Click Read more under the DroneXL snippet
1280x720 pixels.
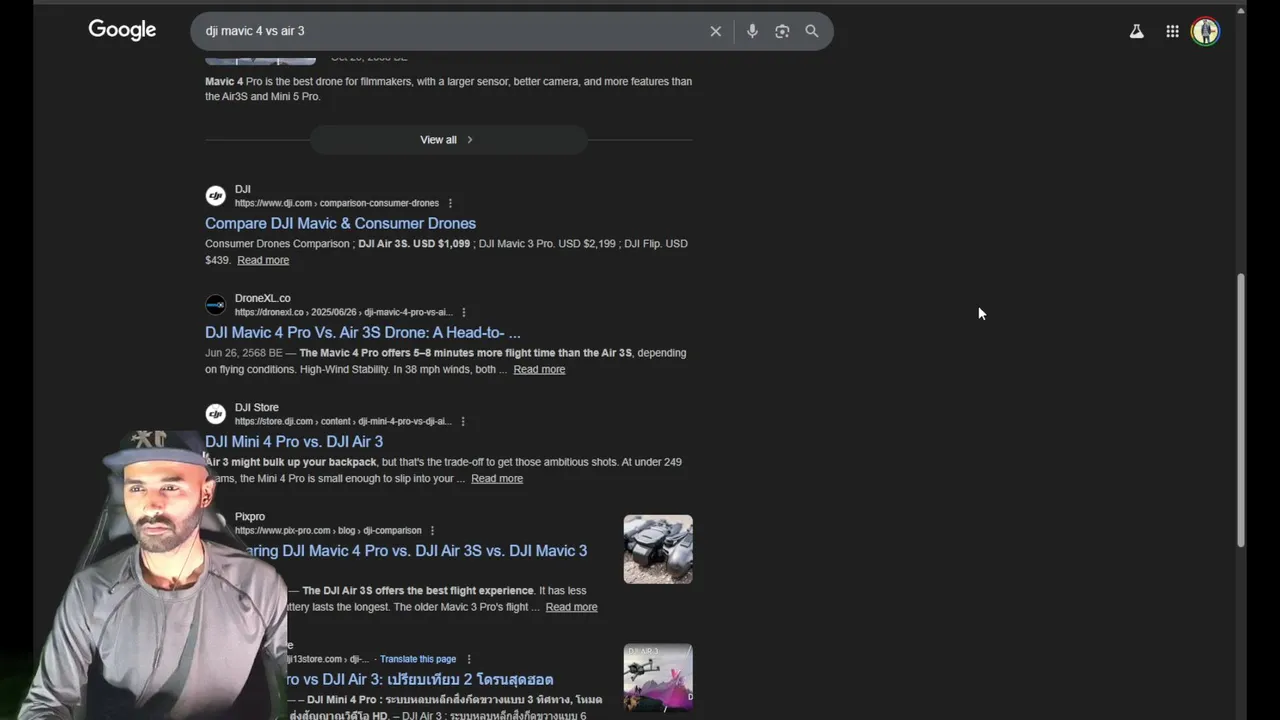[539, 369]
